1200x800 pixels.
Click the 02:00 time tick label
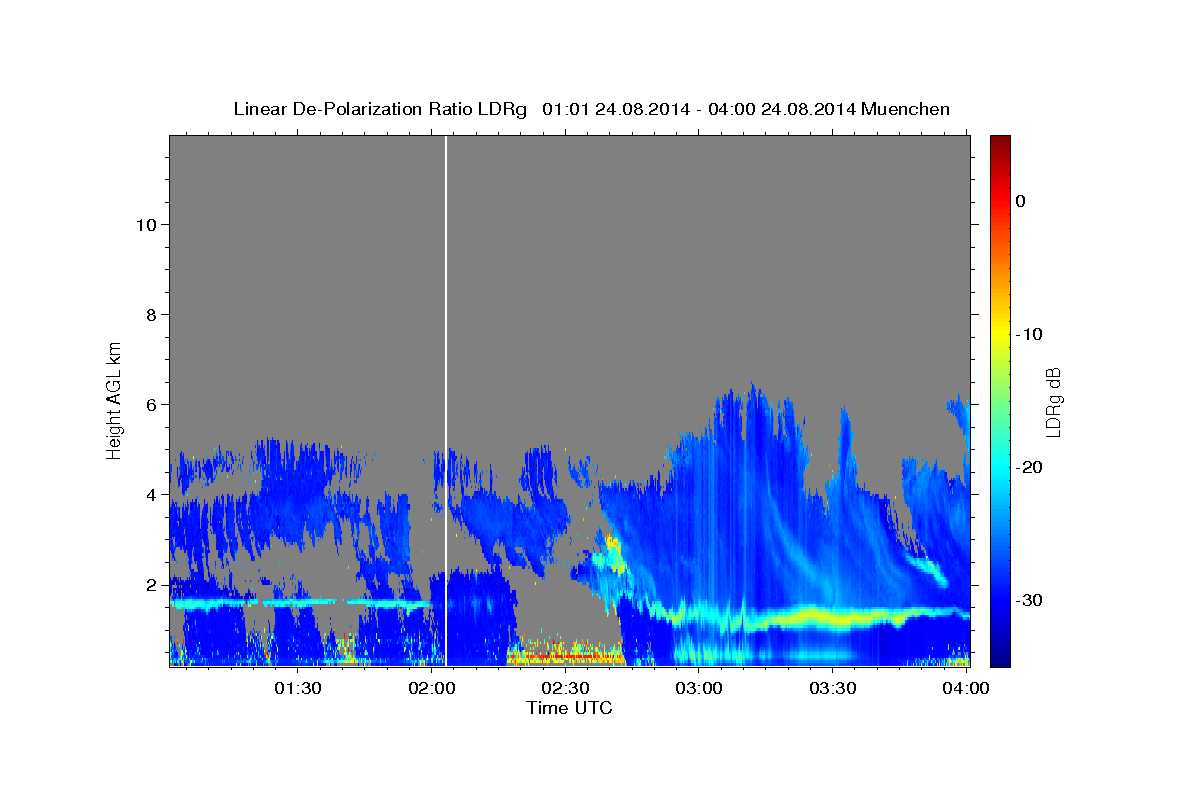432,688
